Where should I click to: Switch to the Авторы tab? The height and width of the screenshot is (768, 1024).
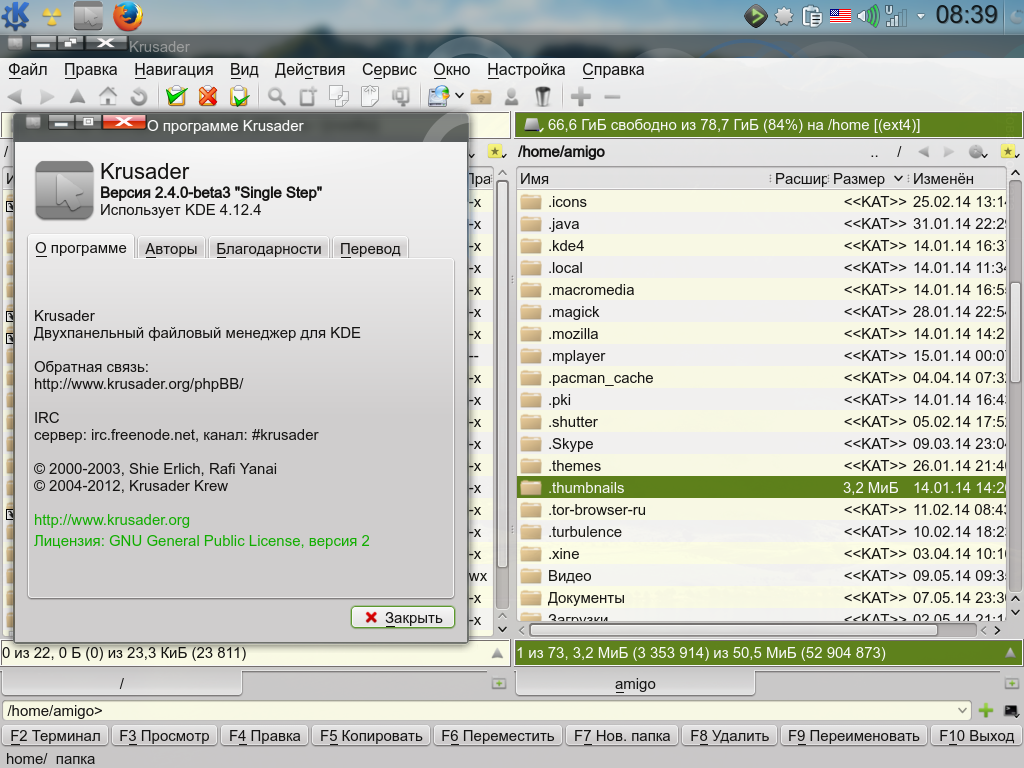(171, 249)
